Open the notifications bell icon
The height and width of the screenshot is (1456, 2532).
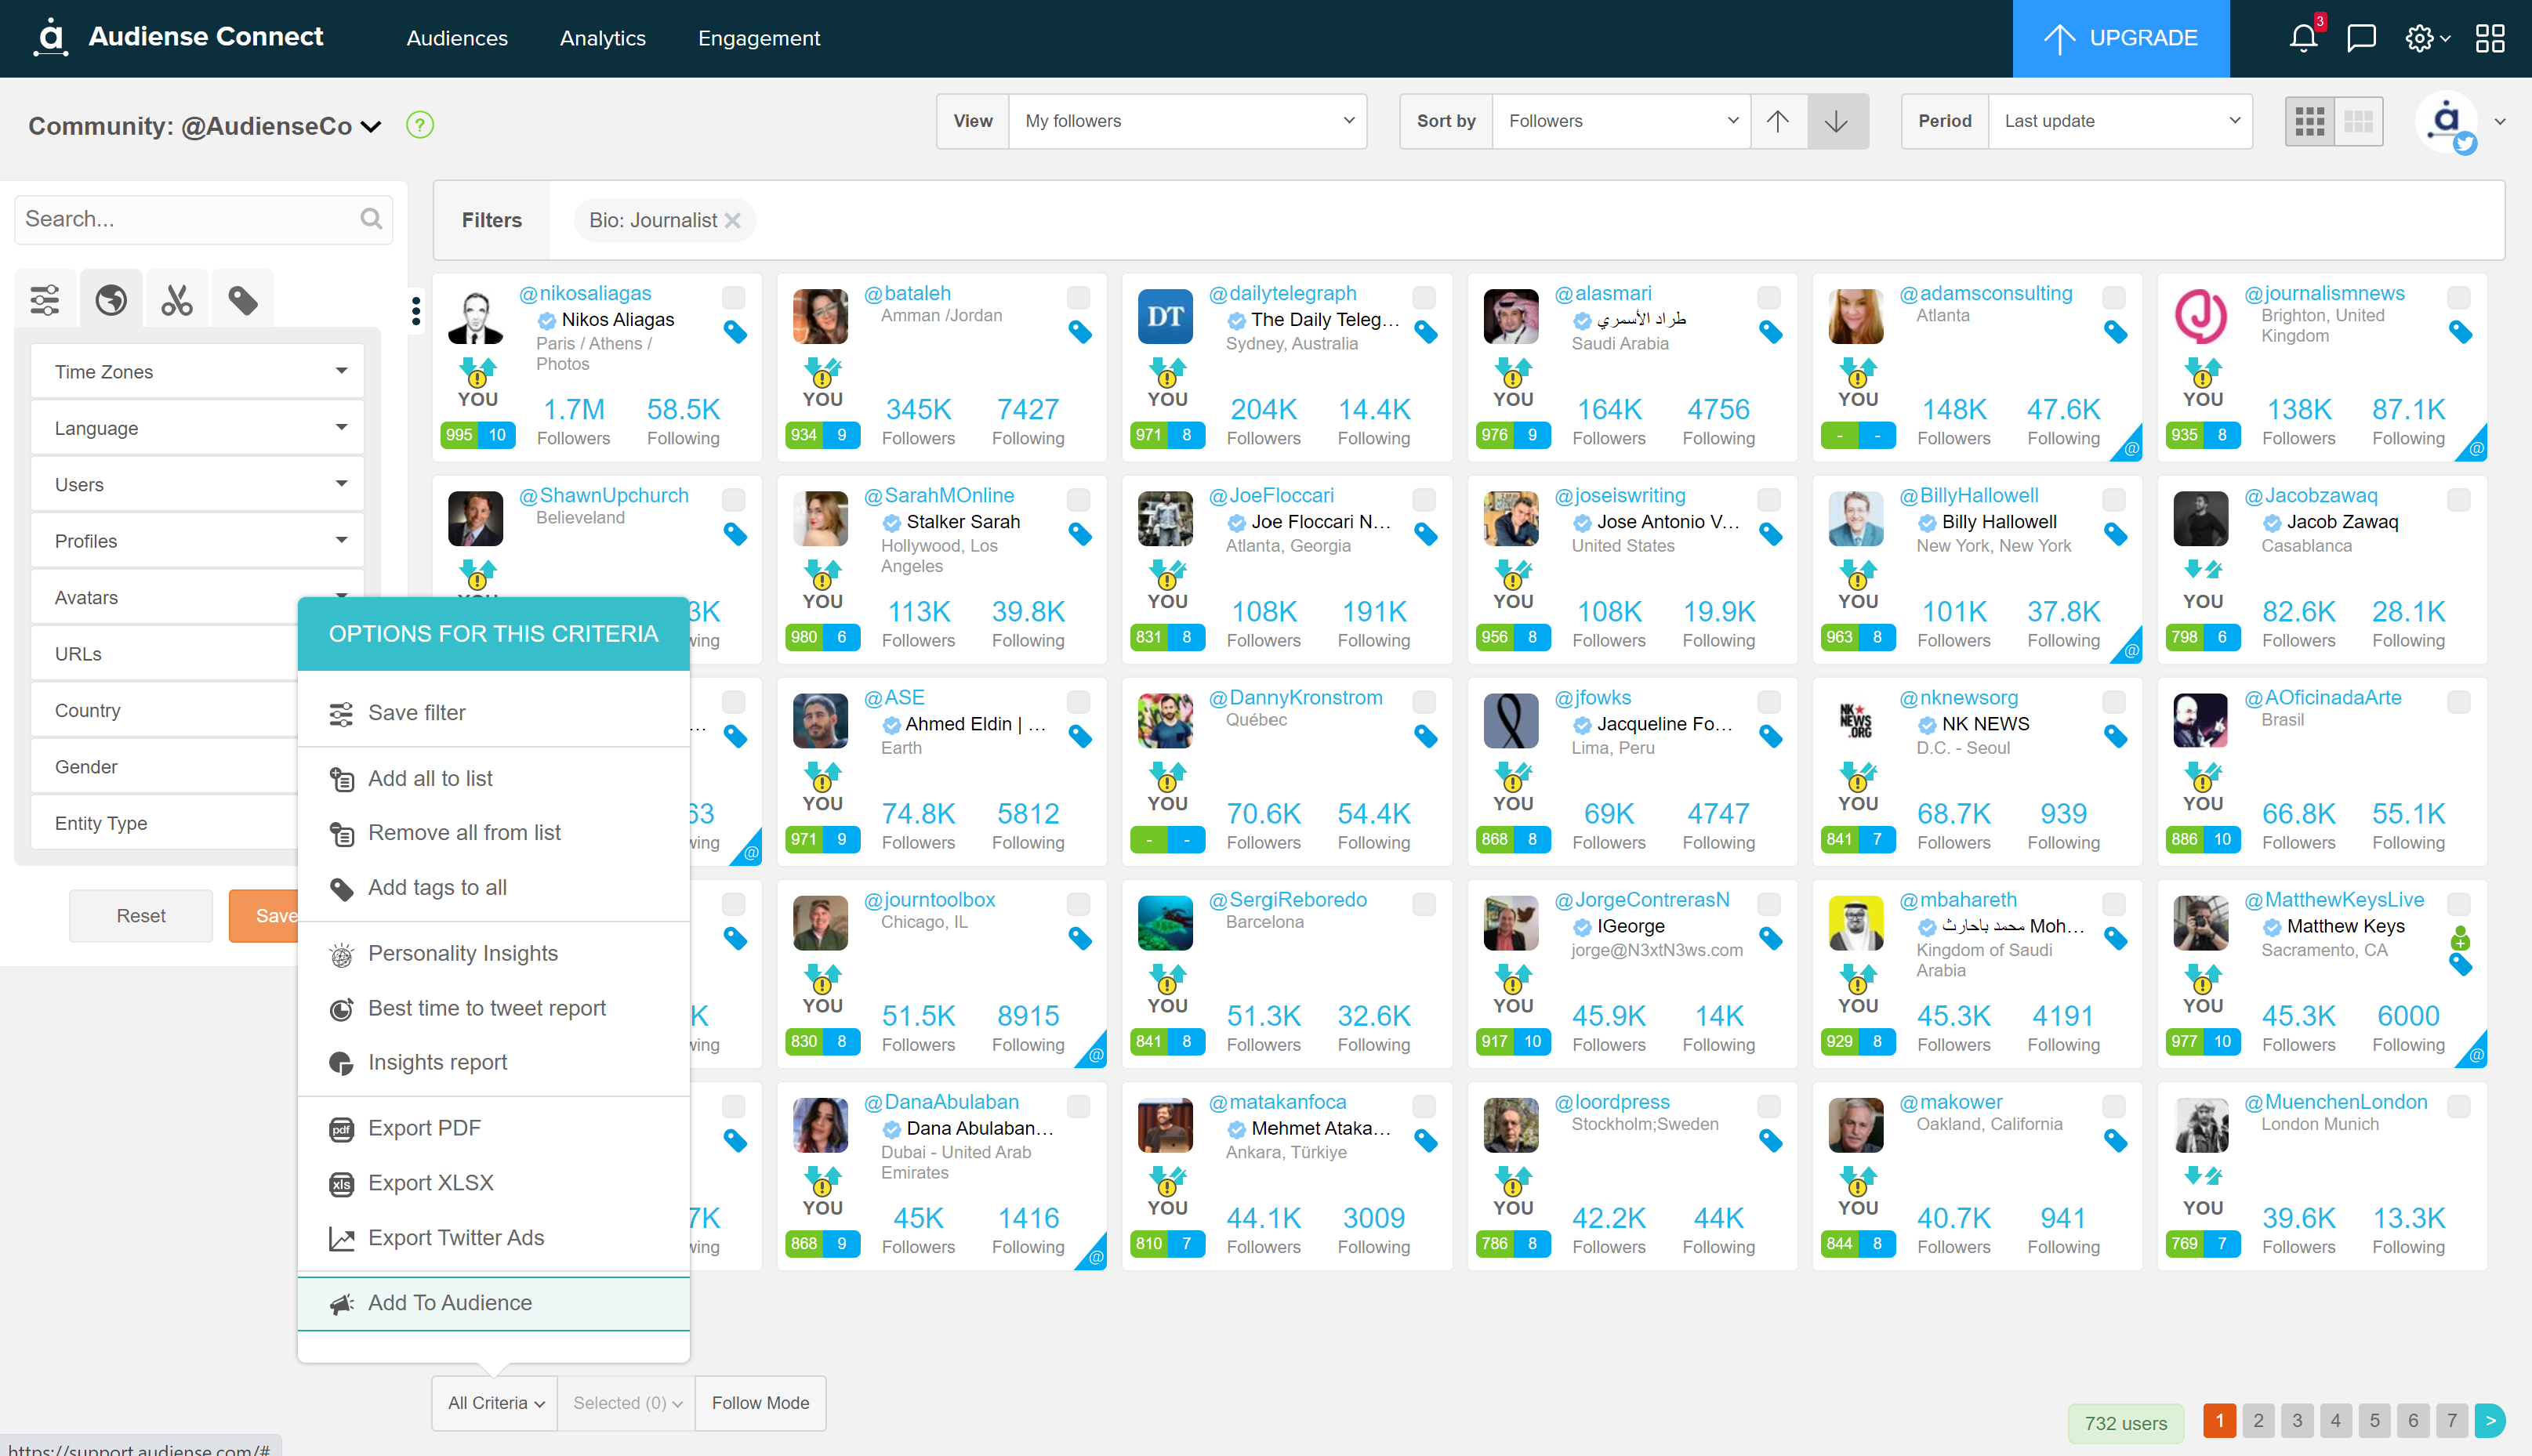click(x=2304, y=38)
